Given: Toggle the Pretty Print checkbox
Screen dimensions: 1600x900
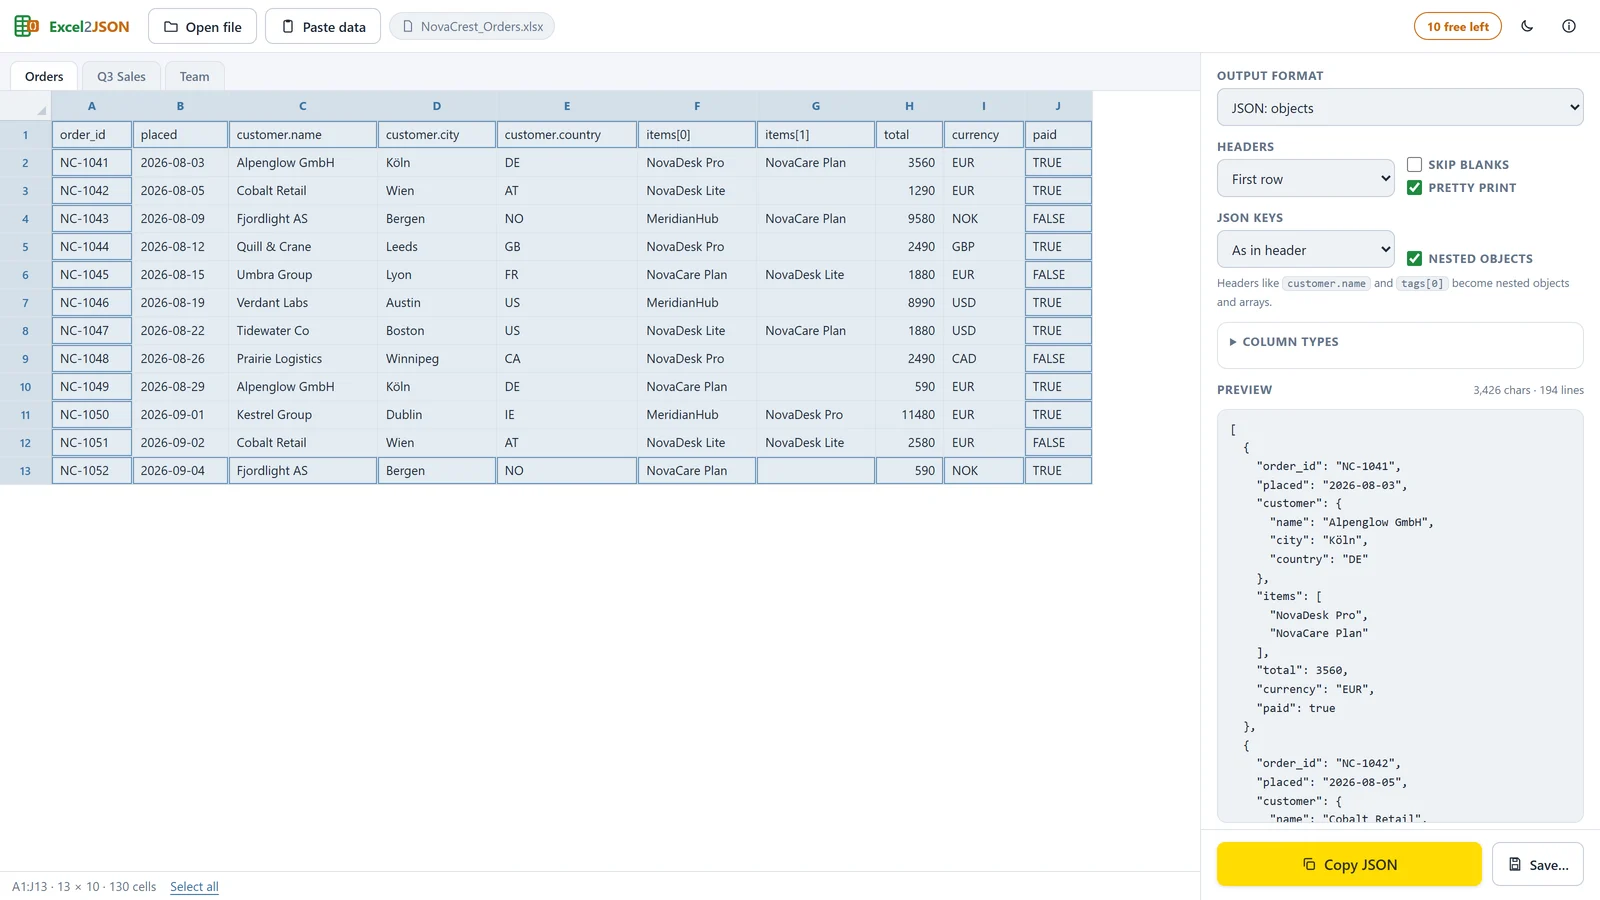Looking at the screenshot, I should (x=1414, y=187).
